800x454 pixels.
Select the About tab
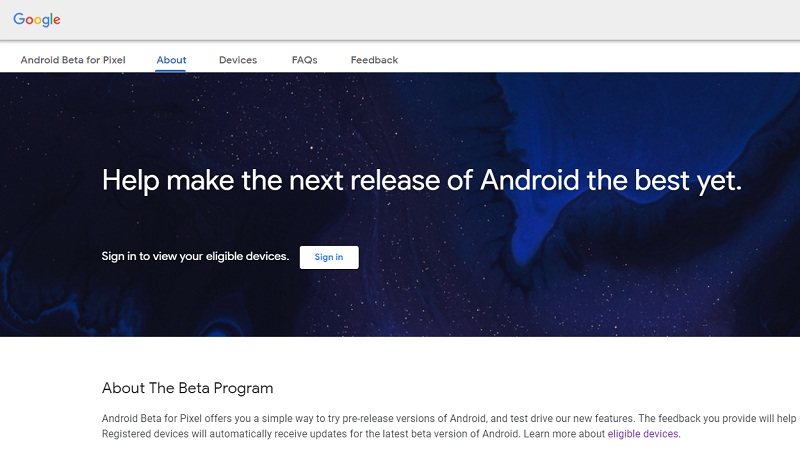[x=171, y=60]
